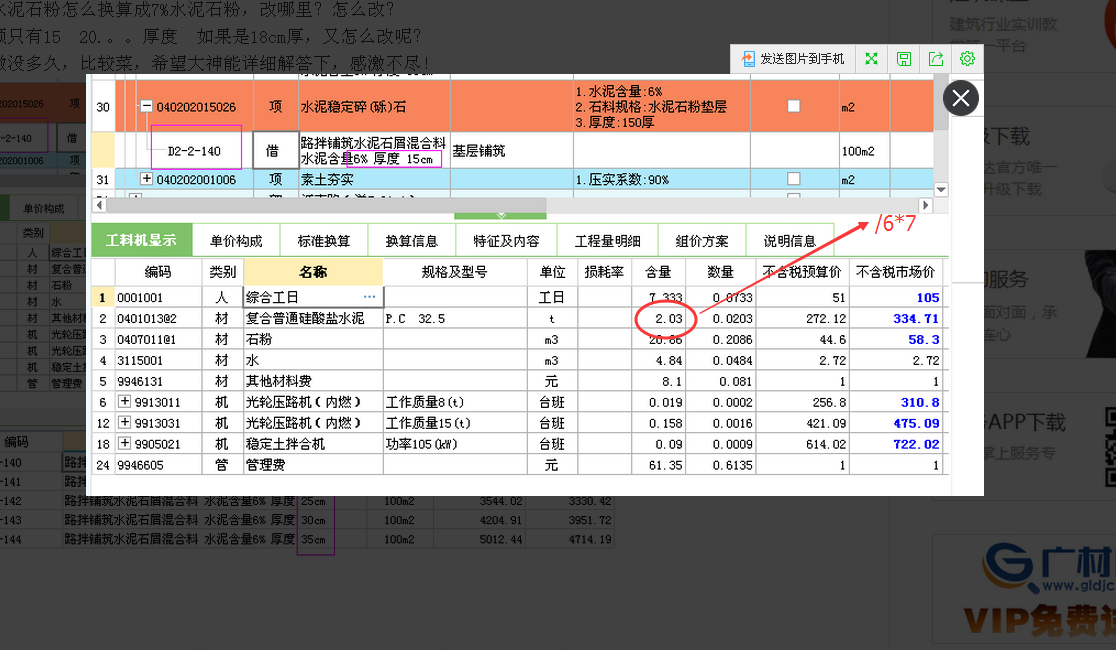Click the send picture to phone icon
Image resolution: width=1116 pixels, height=650 pixels.
click(748, 59)
